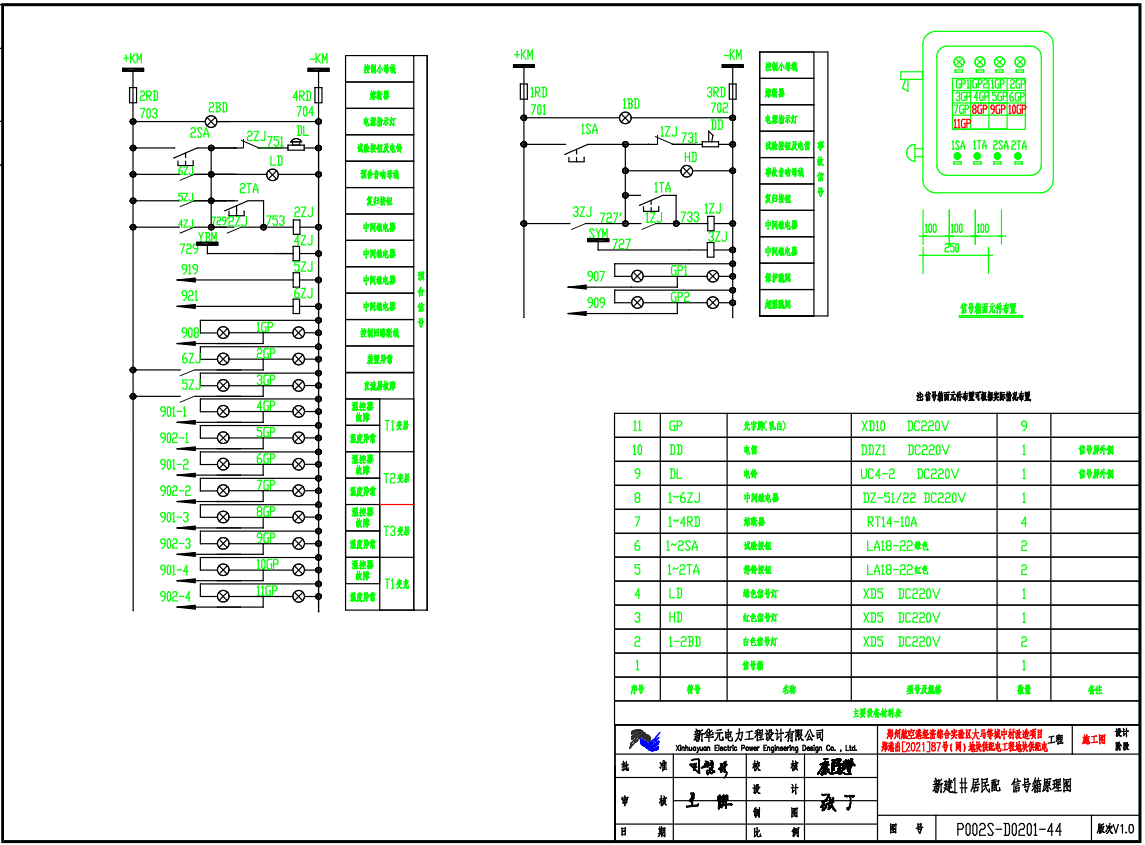This screenshot has height=845, width=1145.
Task: Click wire number 704
Action: point(305,112)
